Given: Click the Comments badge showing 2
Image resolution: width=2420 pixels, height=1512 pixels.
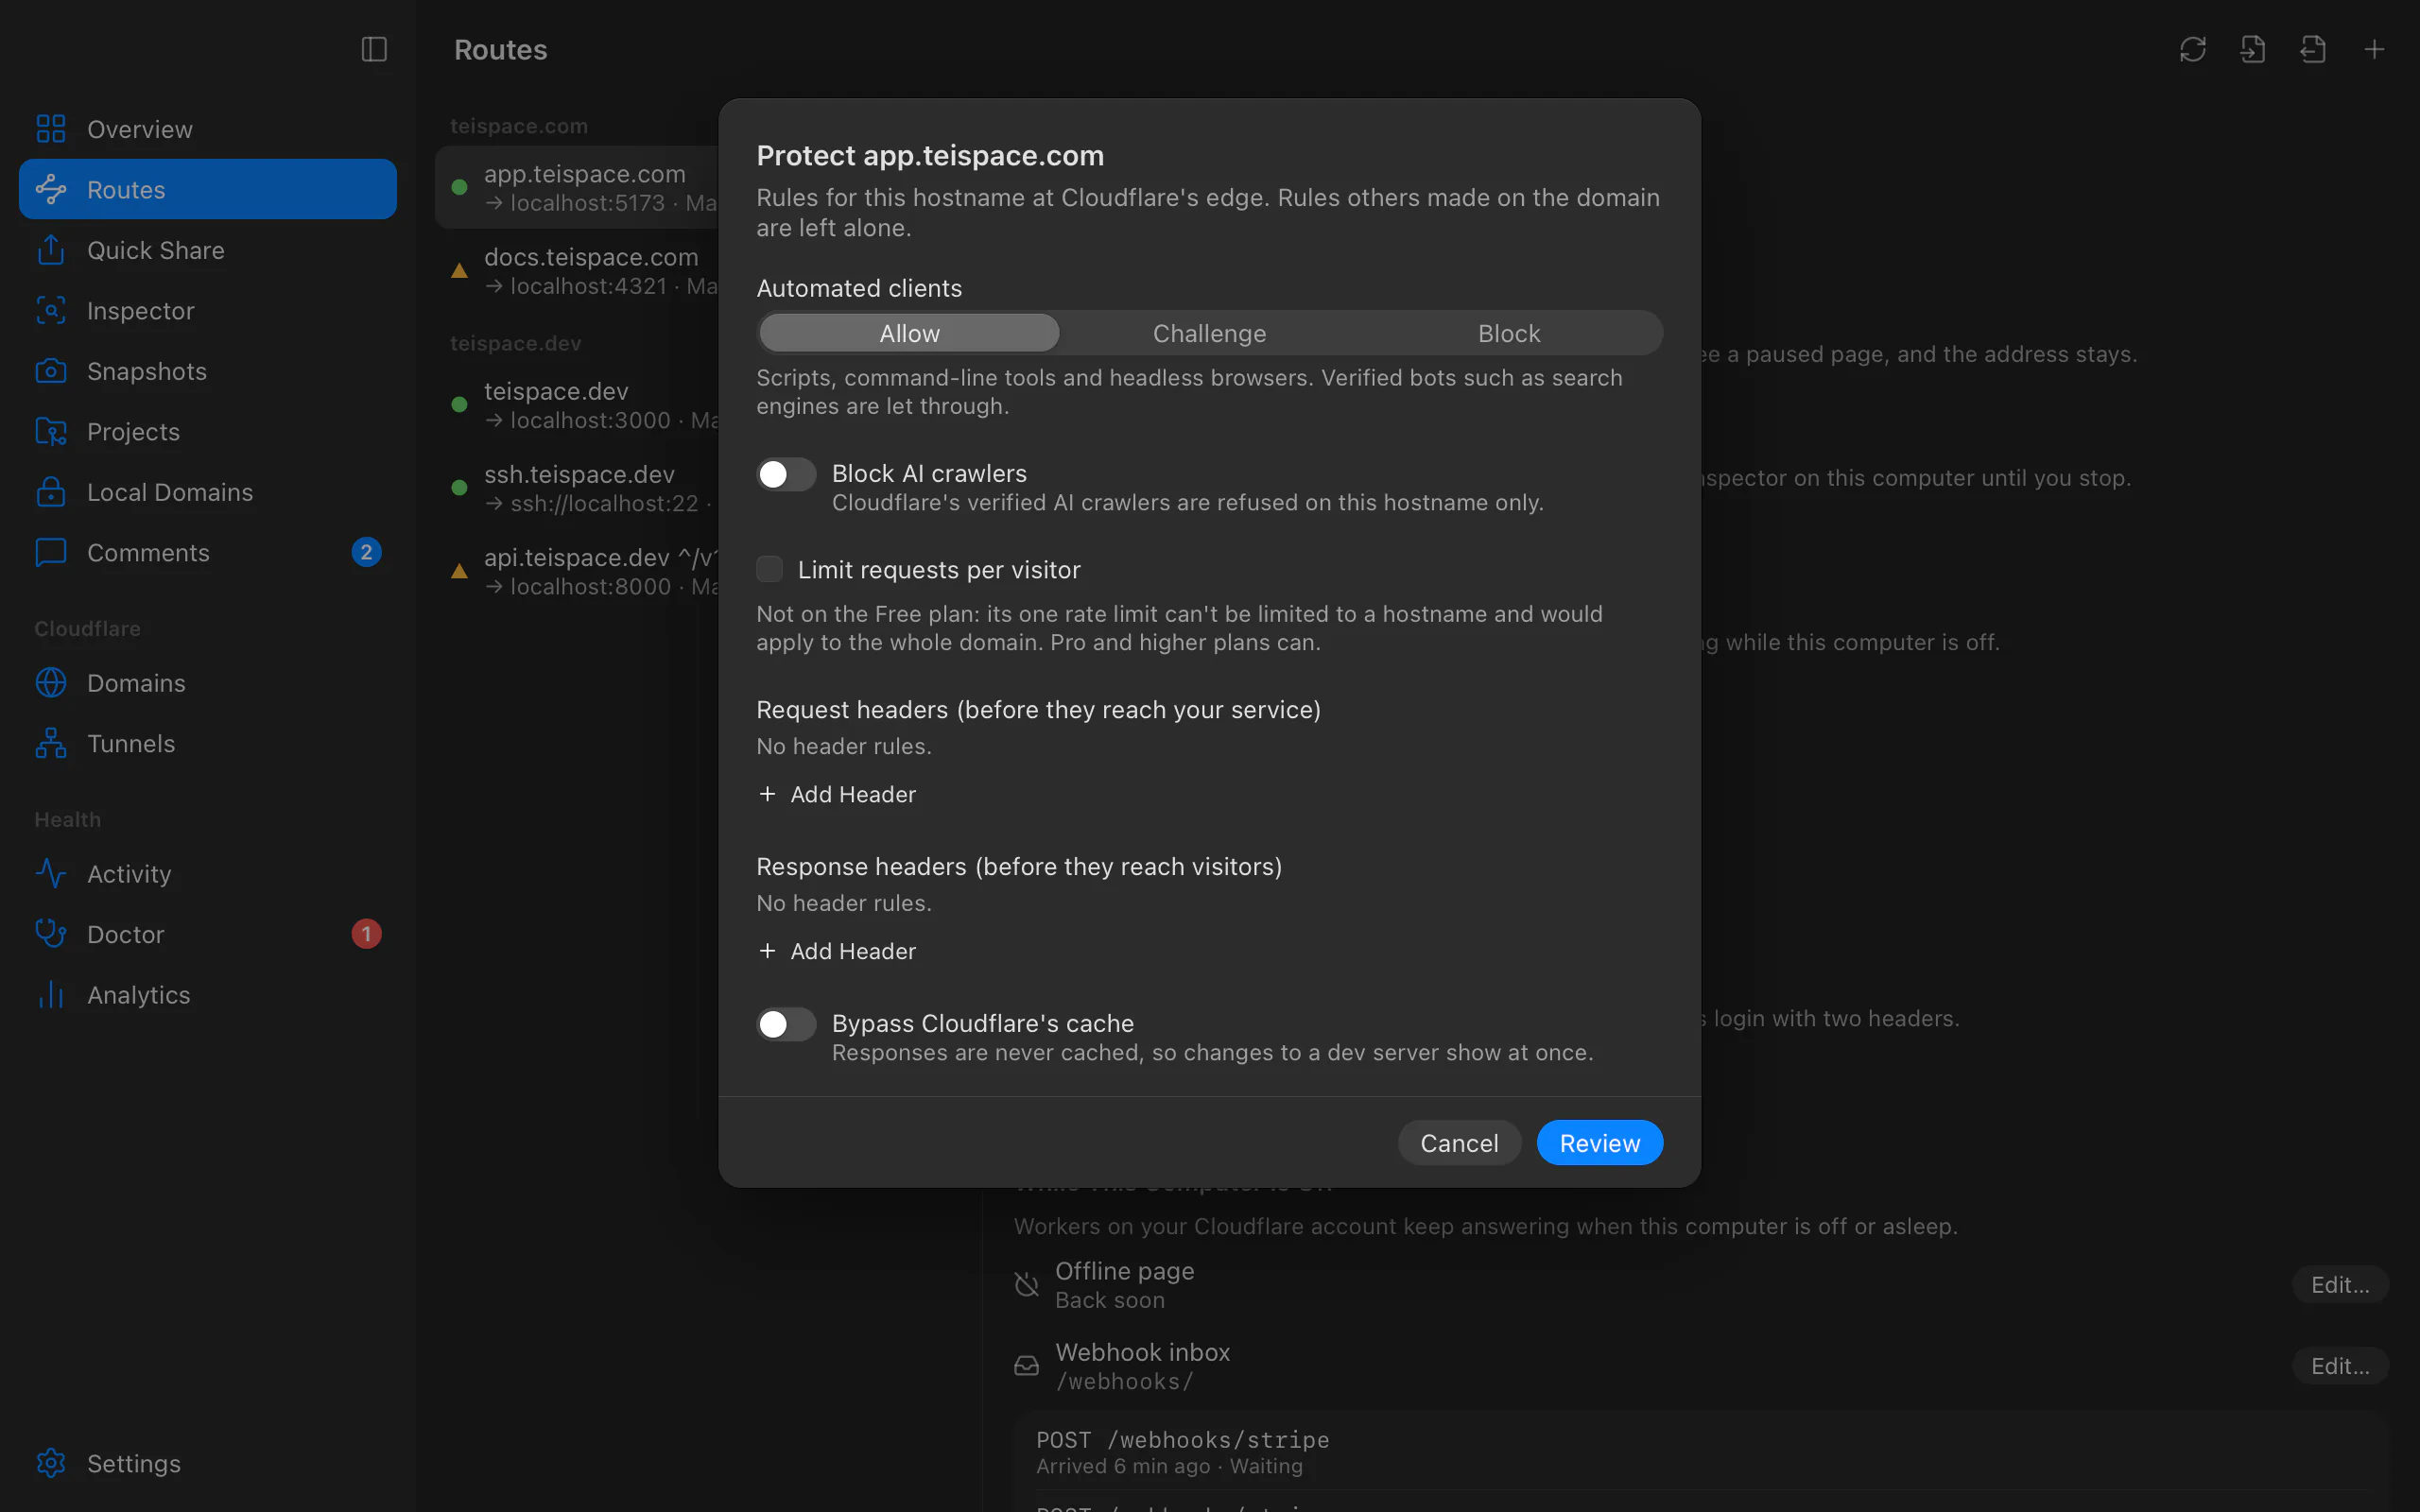Looking at the screenshot, I should click(x=366, y=552).
